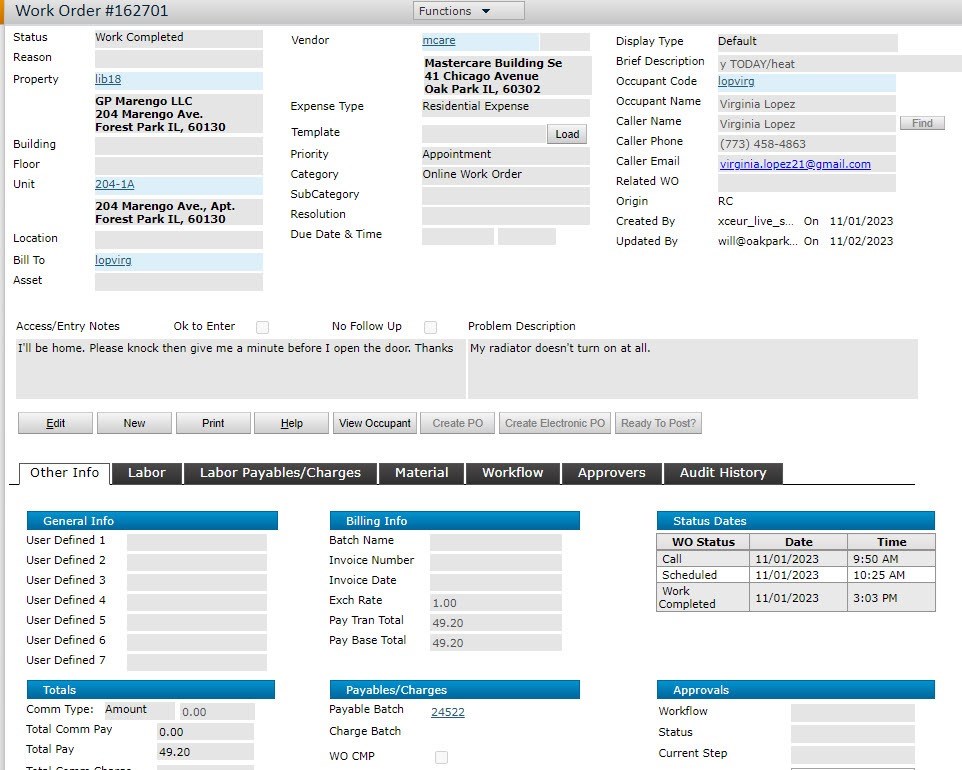Click inside the Access/Entry Notes field
Screen dimensions: 962x770
(x=237, y=370)
